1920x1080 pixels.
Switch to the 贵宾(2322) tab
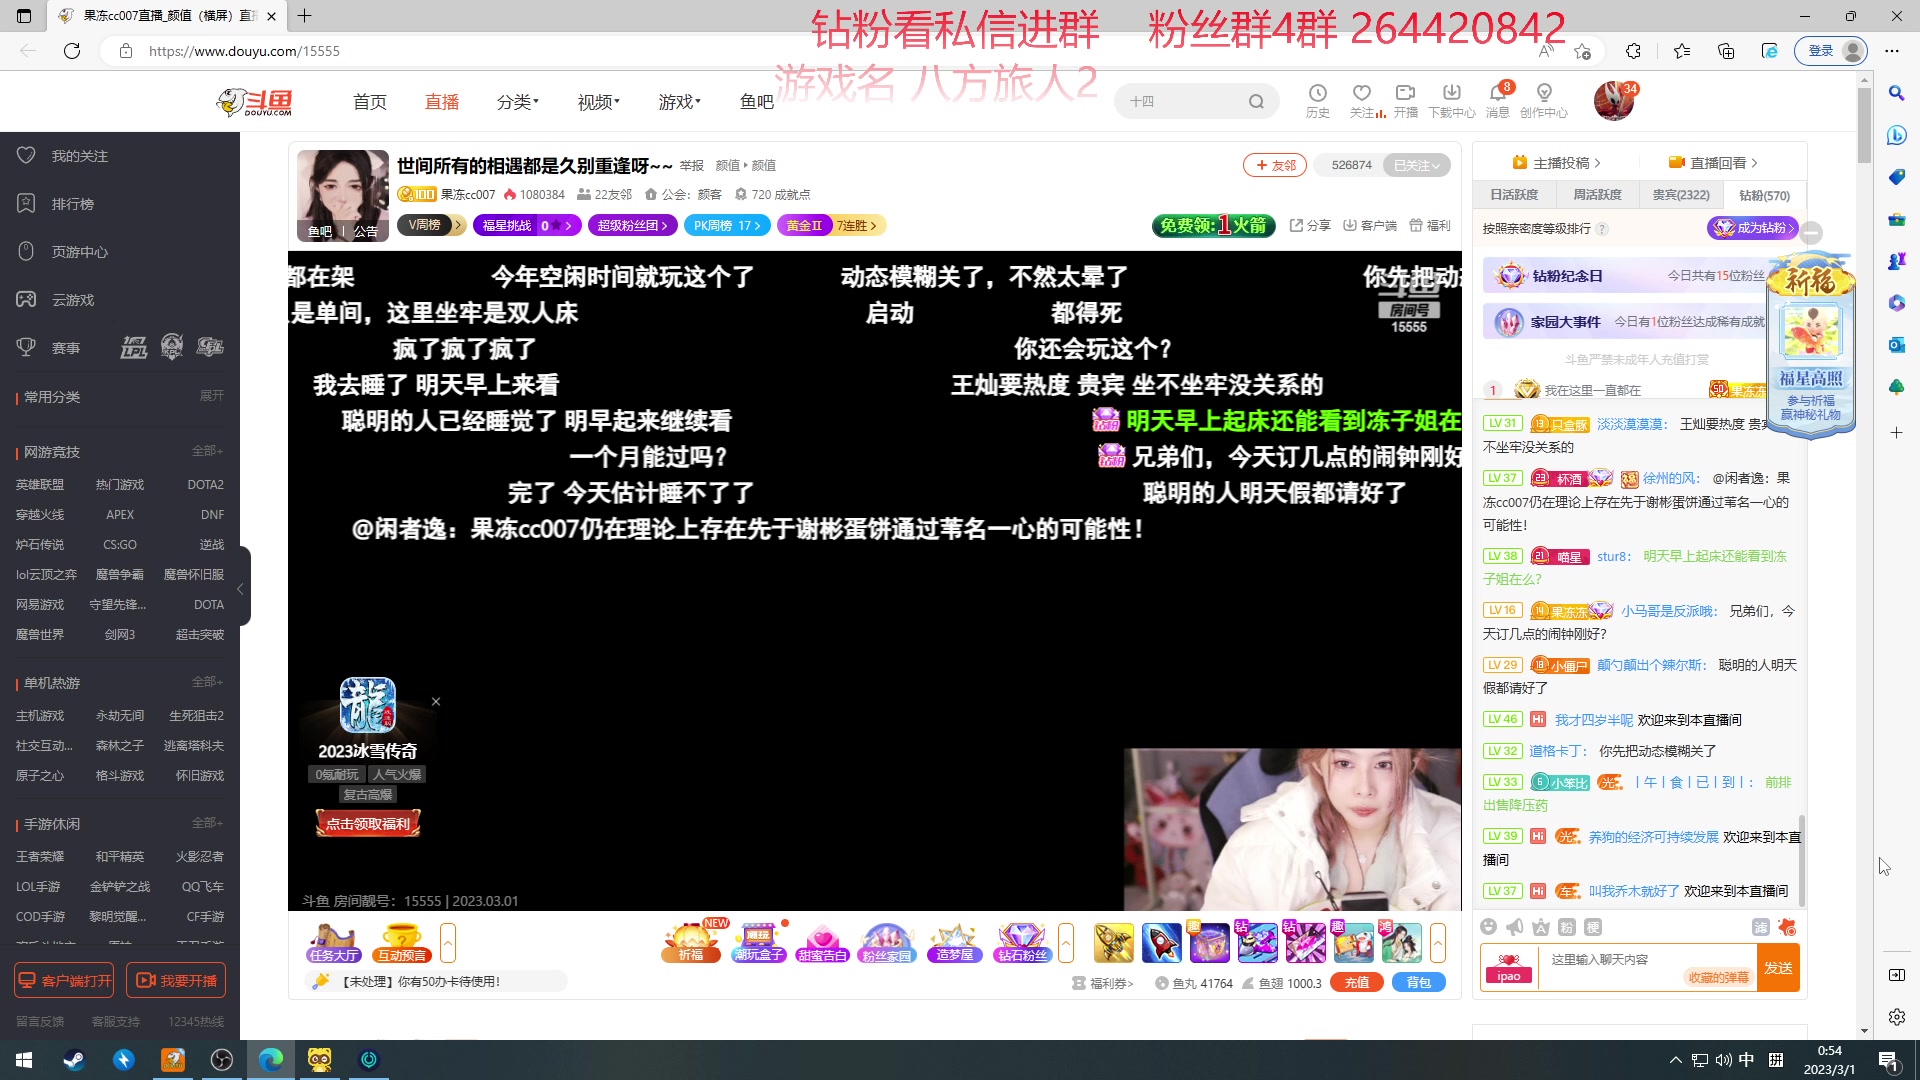point(1681,194)
